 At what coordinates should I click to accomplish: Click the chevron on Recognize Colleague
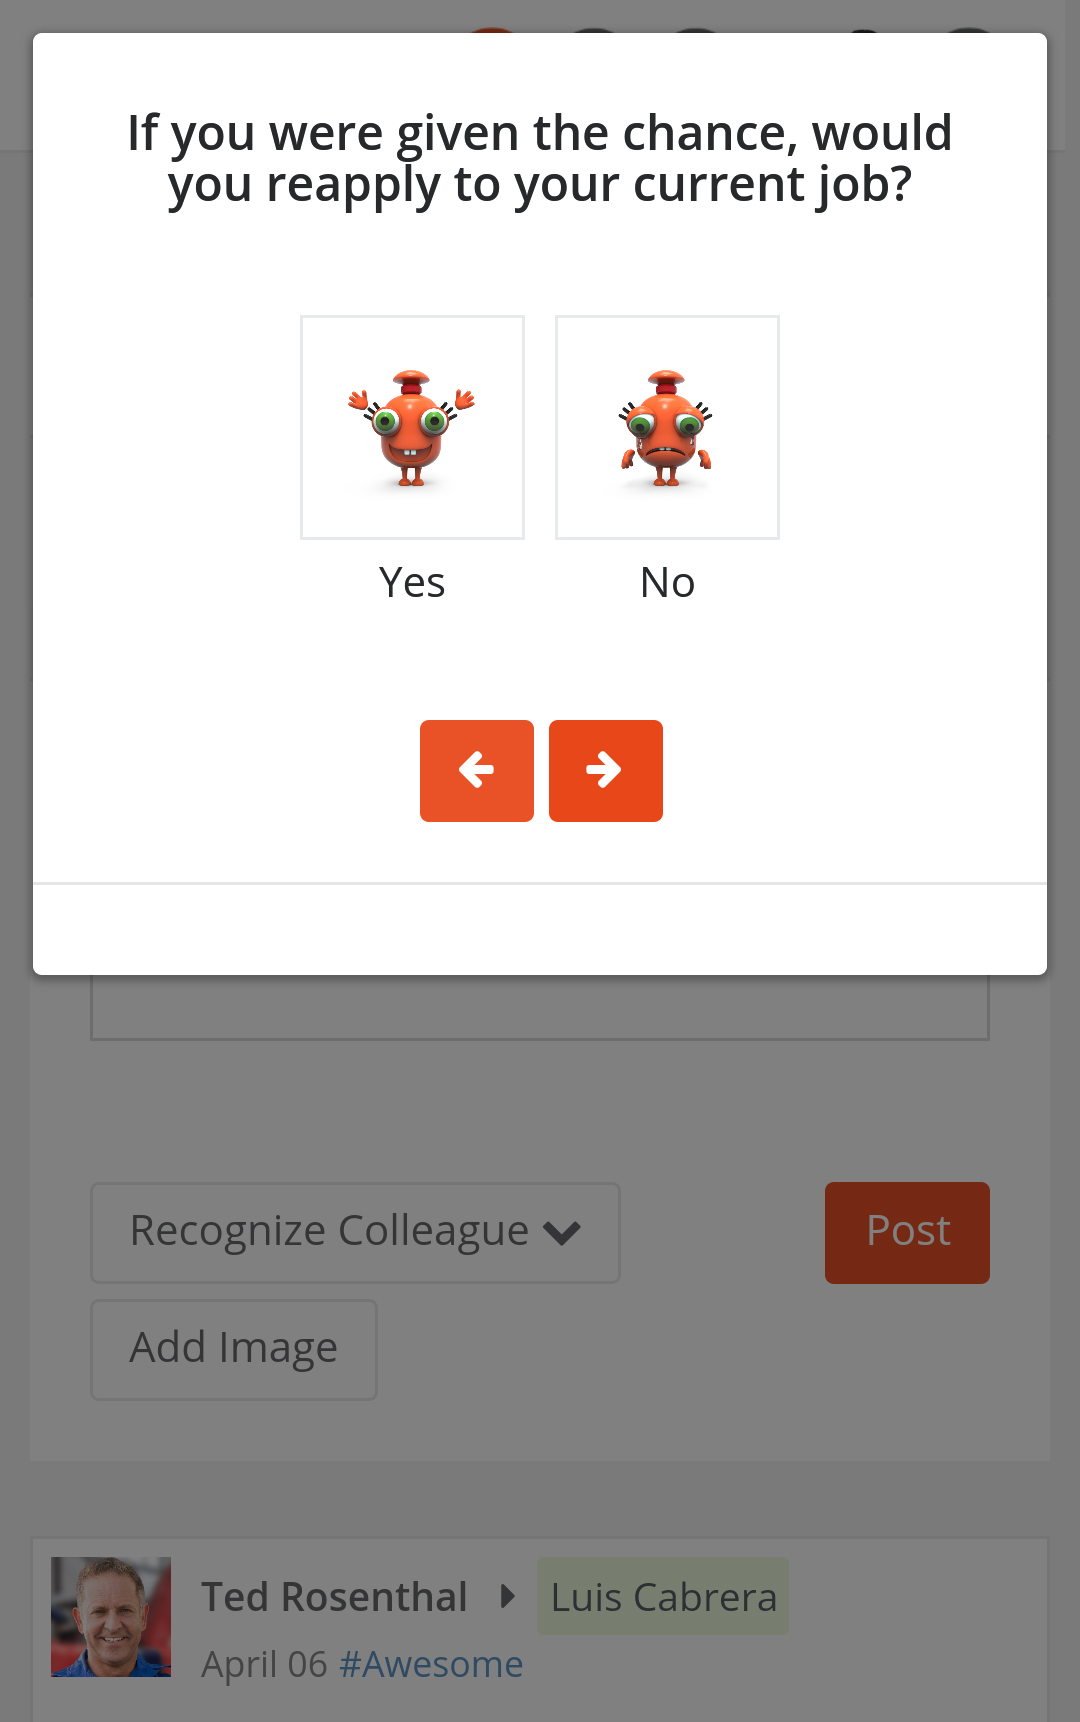[562, 1233]
